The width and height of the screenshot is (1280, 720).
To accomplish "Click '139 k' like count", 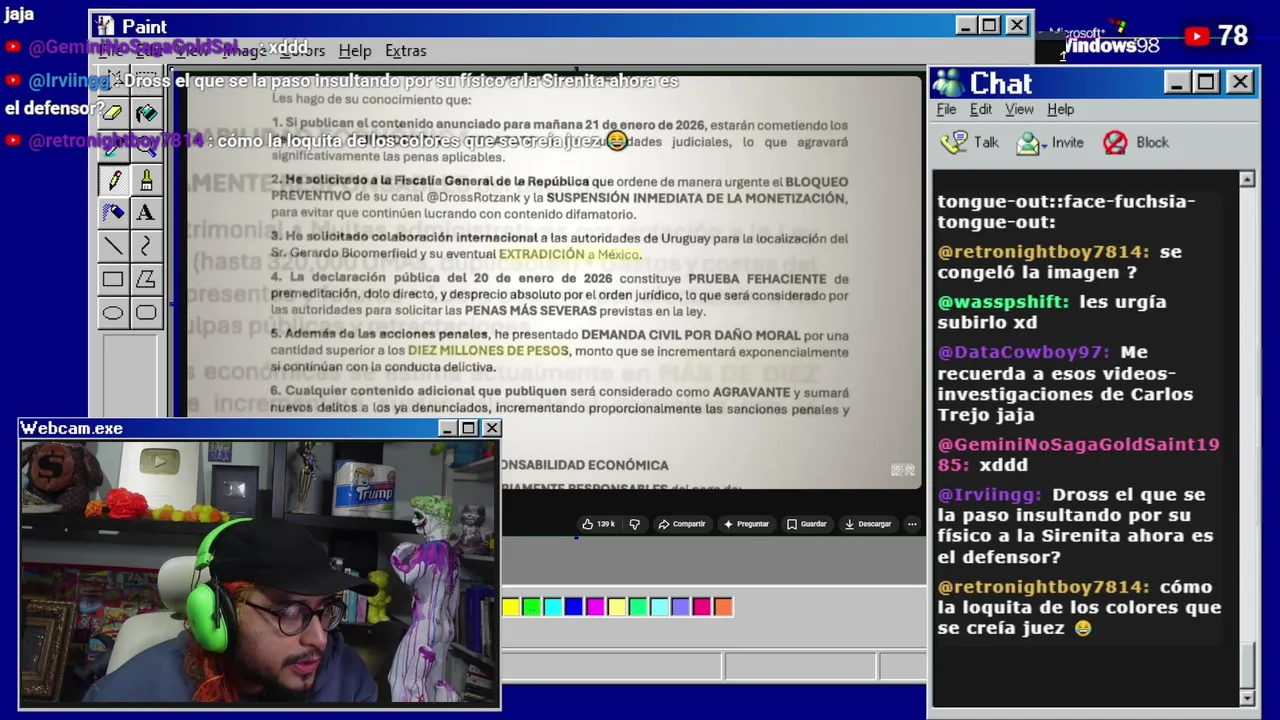I will click(x=606, y=524).
